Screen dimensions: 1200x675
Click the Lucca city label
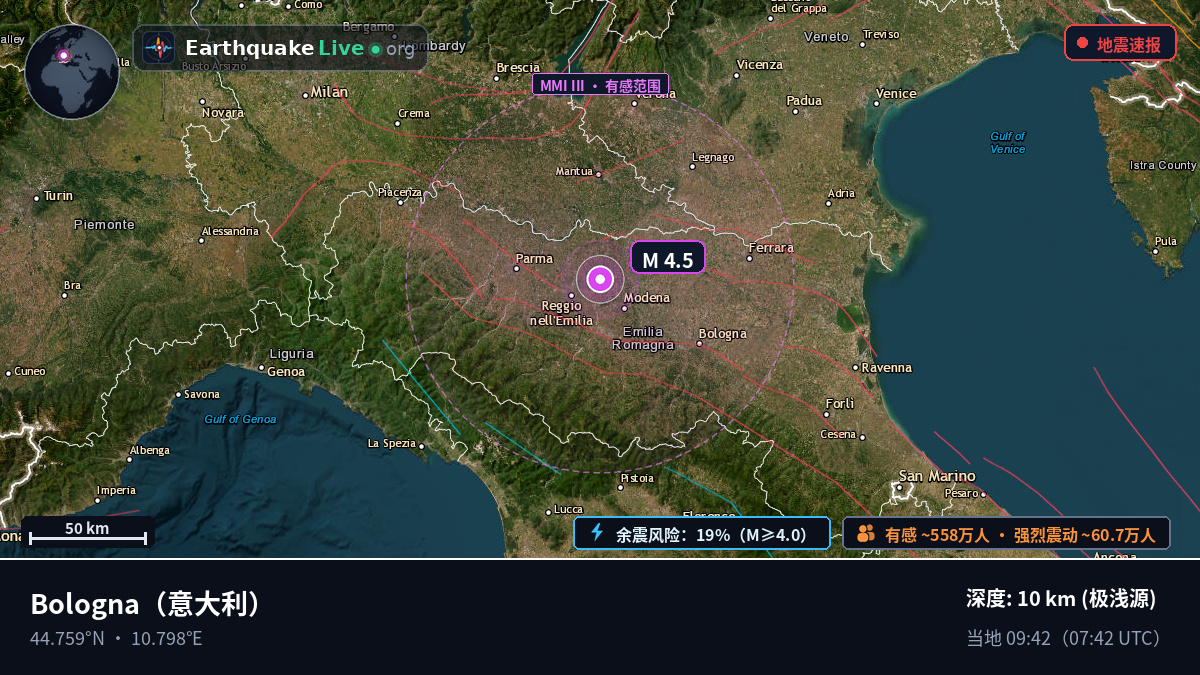point(568,509)
